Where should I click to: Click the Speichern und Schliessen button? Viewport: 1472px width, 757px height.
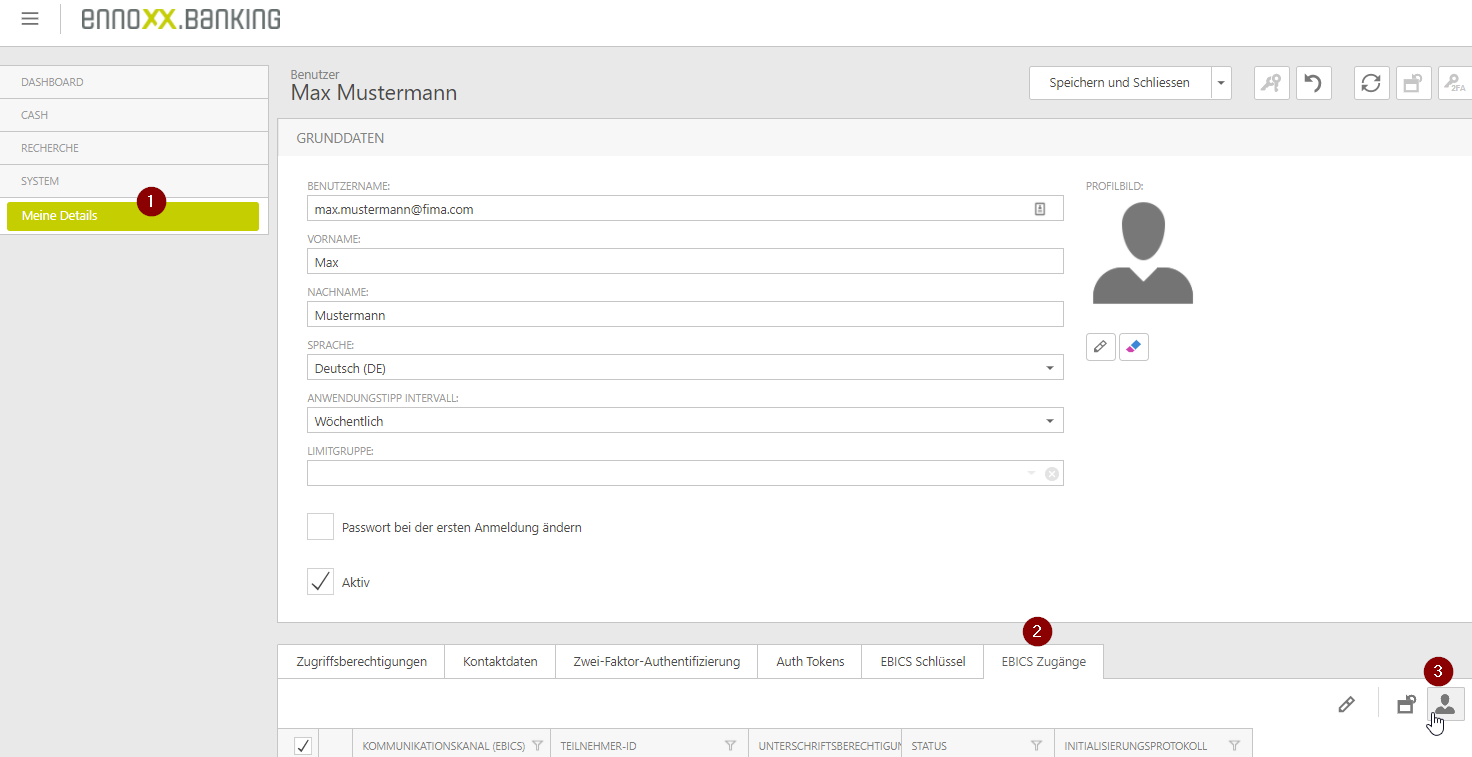pyautogui.click(x=1119, y=83)
